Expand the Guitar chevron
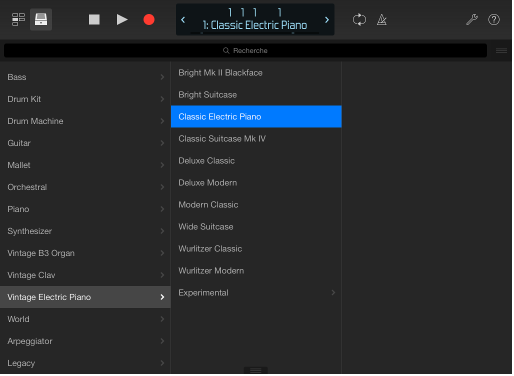The width and height of the screenshot is (514, 376). pos(162,143)
